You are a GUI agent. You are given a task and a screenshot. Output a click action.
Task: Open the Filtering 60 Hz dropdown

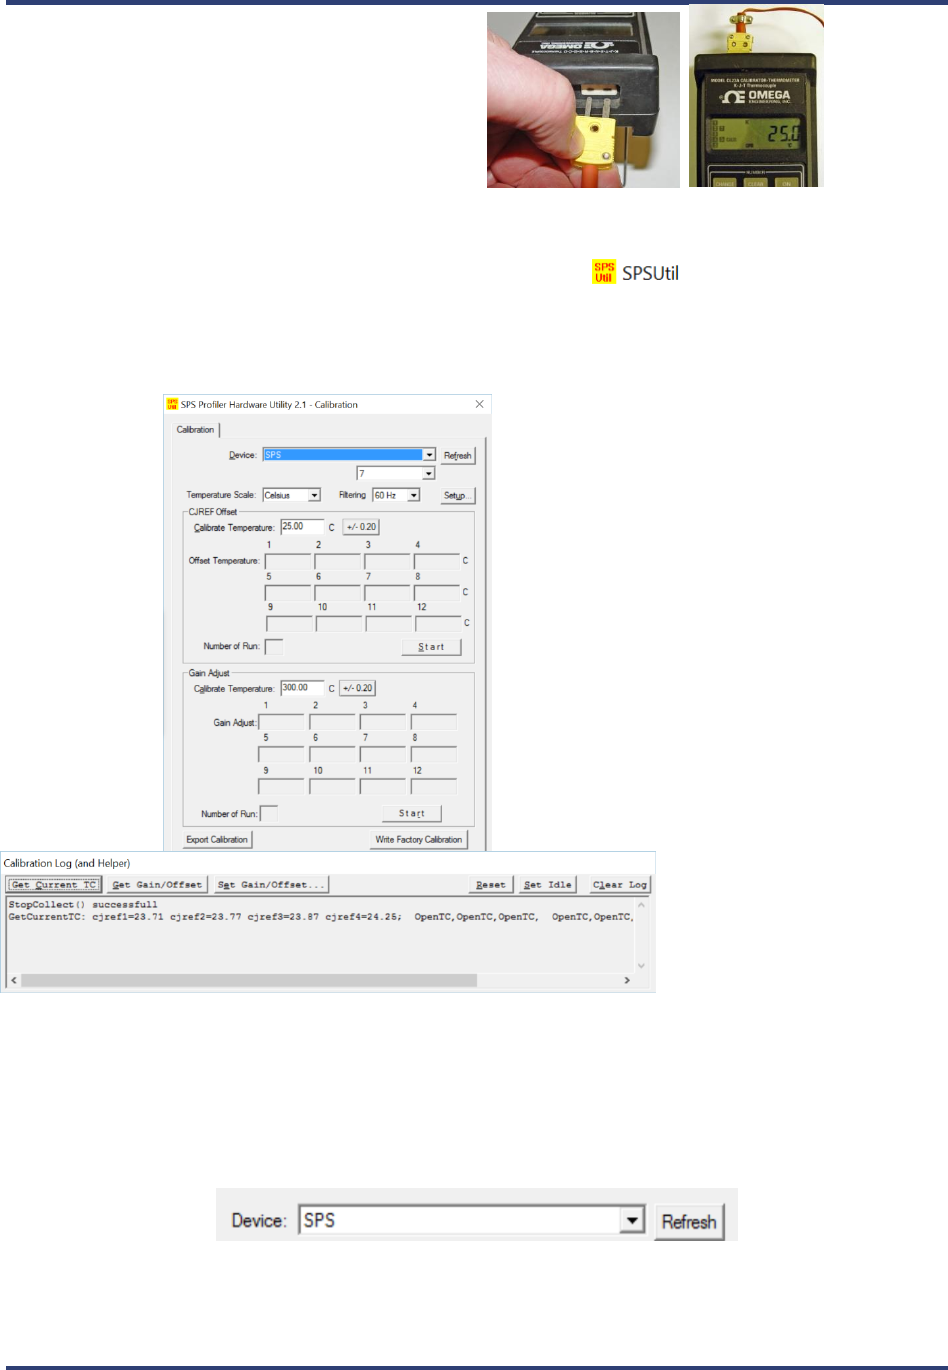[x=414, y=495]
